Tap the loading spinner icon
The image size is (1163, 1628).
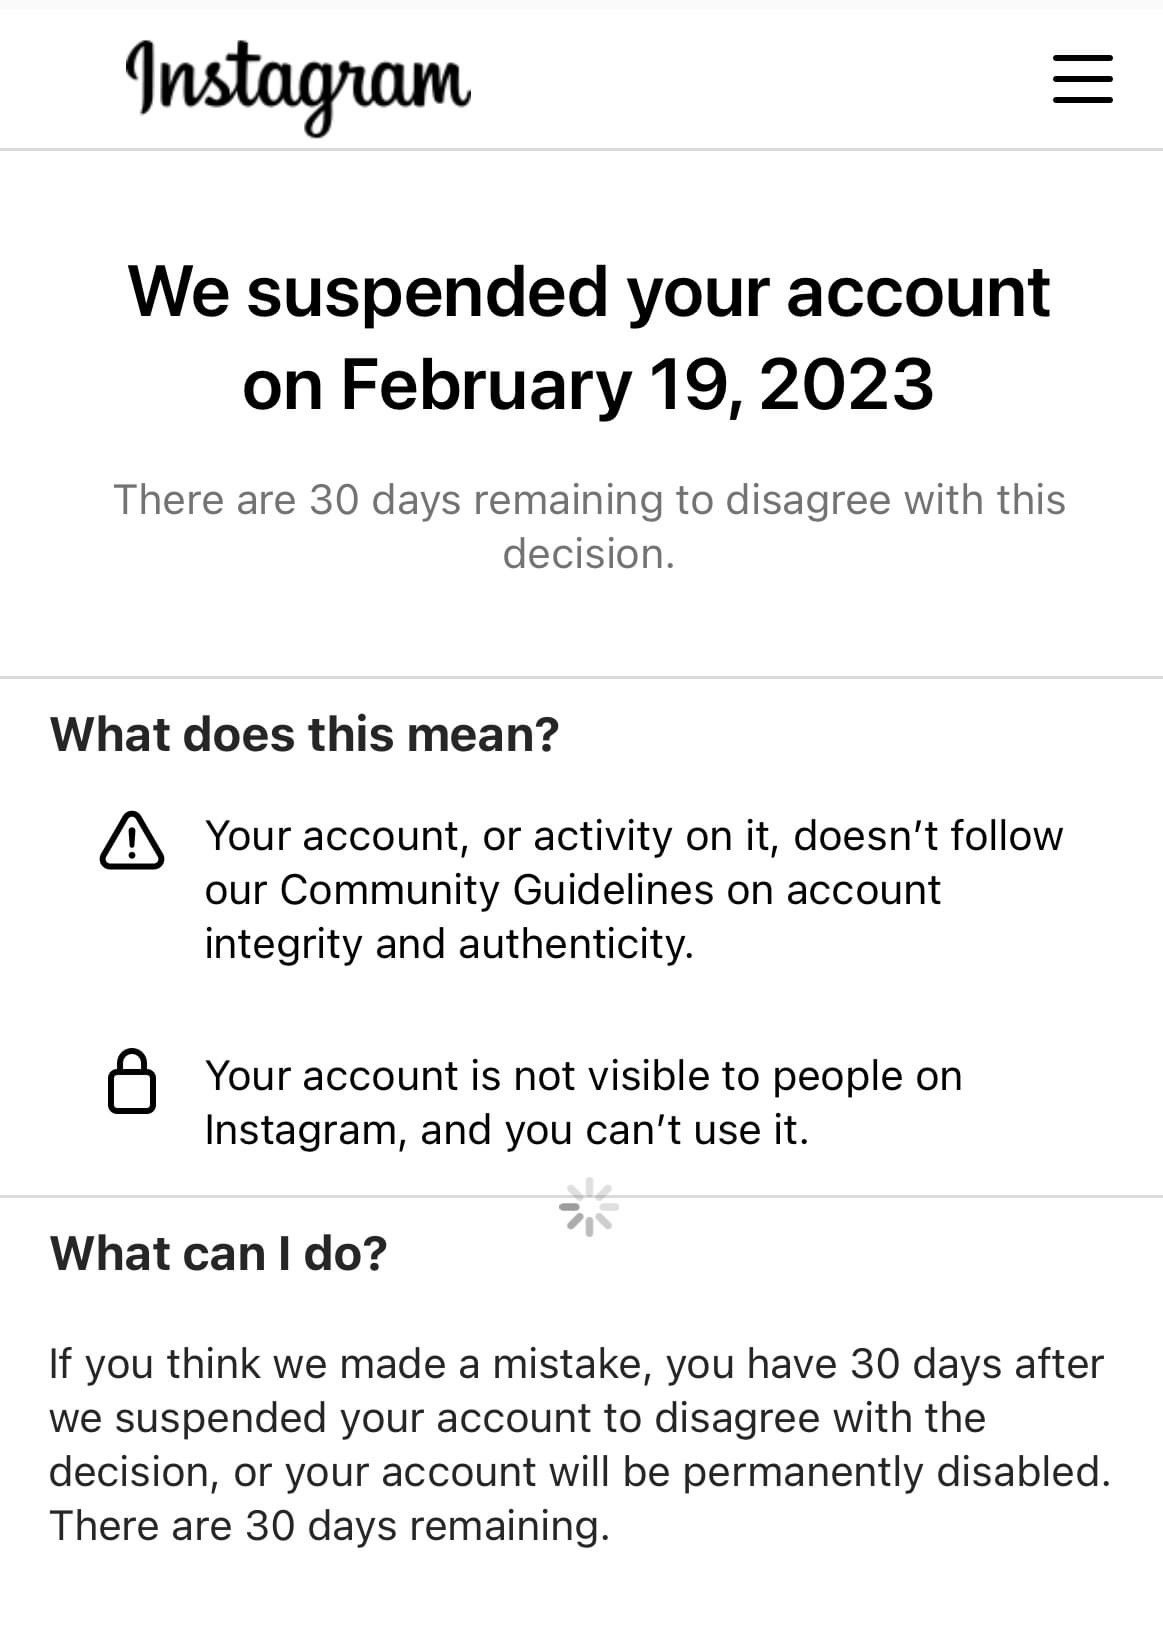(x=589, y=1206)
